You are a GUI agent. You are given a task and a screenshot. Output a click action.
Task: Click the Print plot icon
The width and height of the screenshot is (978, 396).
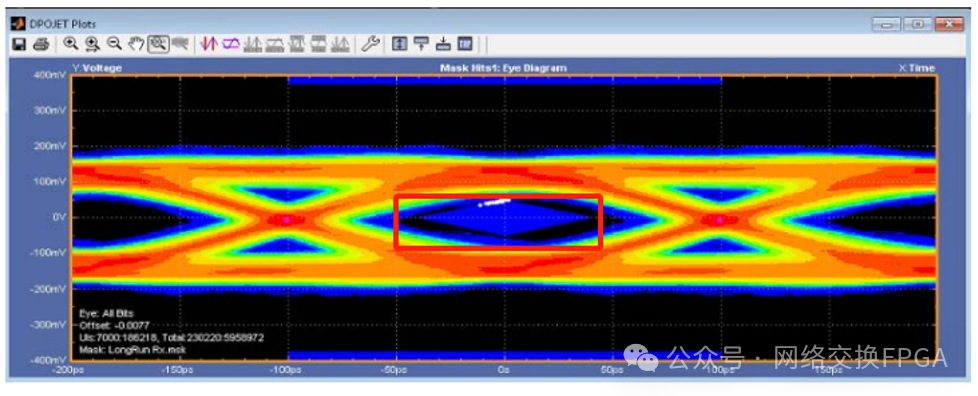click(x=41, y=44)
